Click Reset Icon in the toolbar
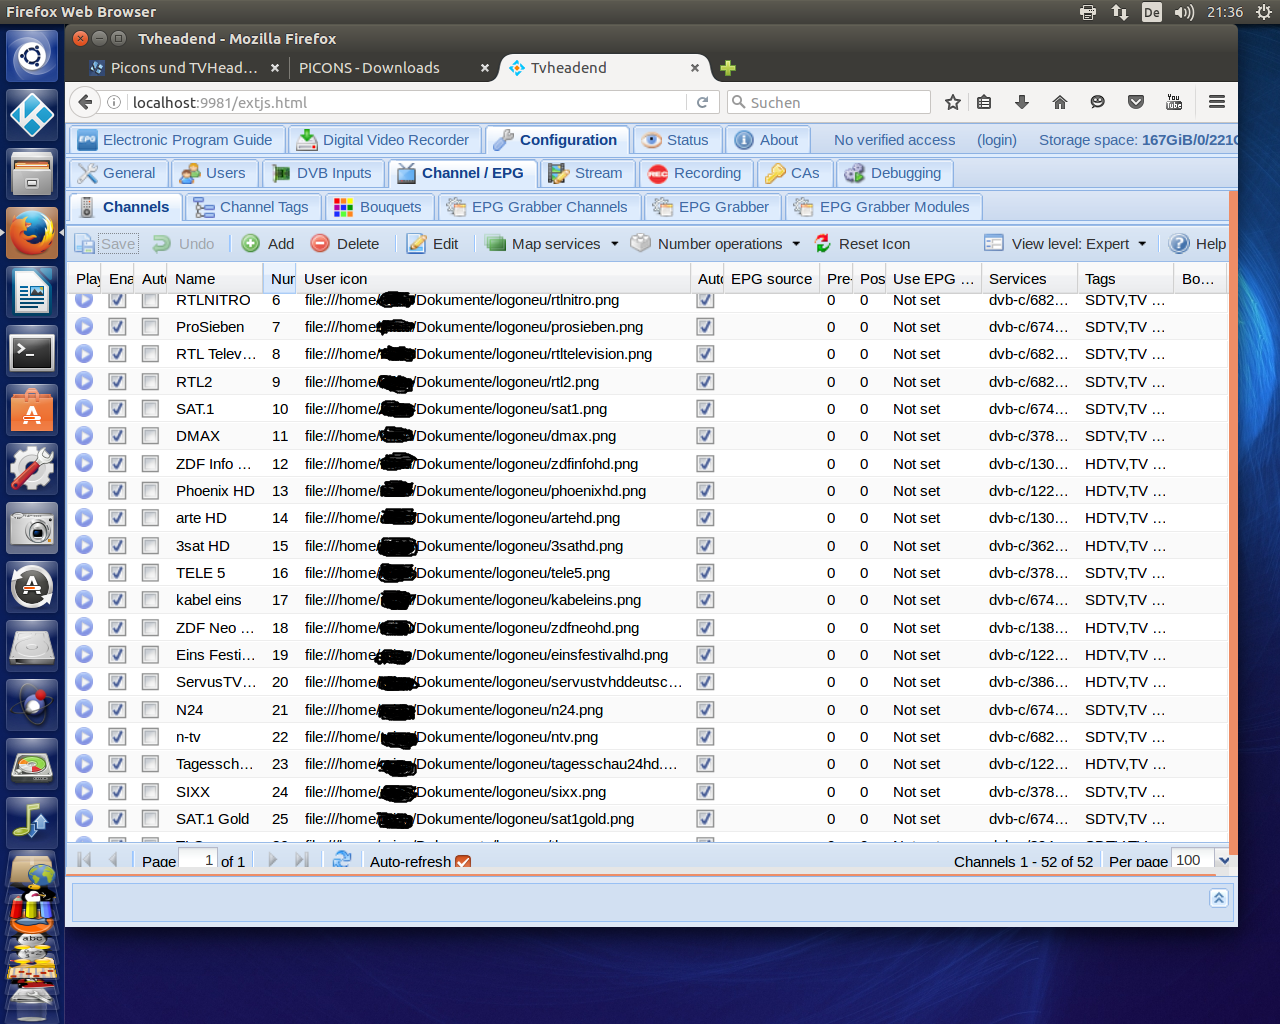The width and height of the screenshot is (1280, 1024). point(862,244)
